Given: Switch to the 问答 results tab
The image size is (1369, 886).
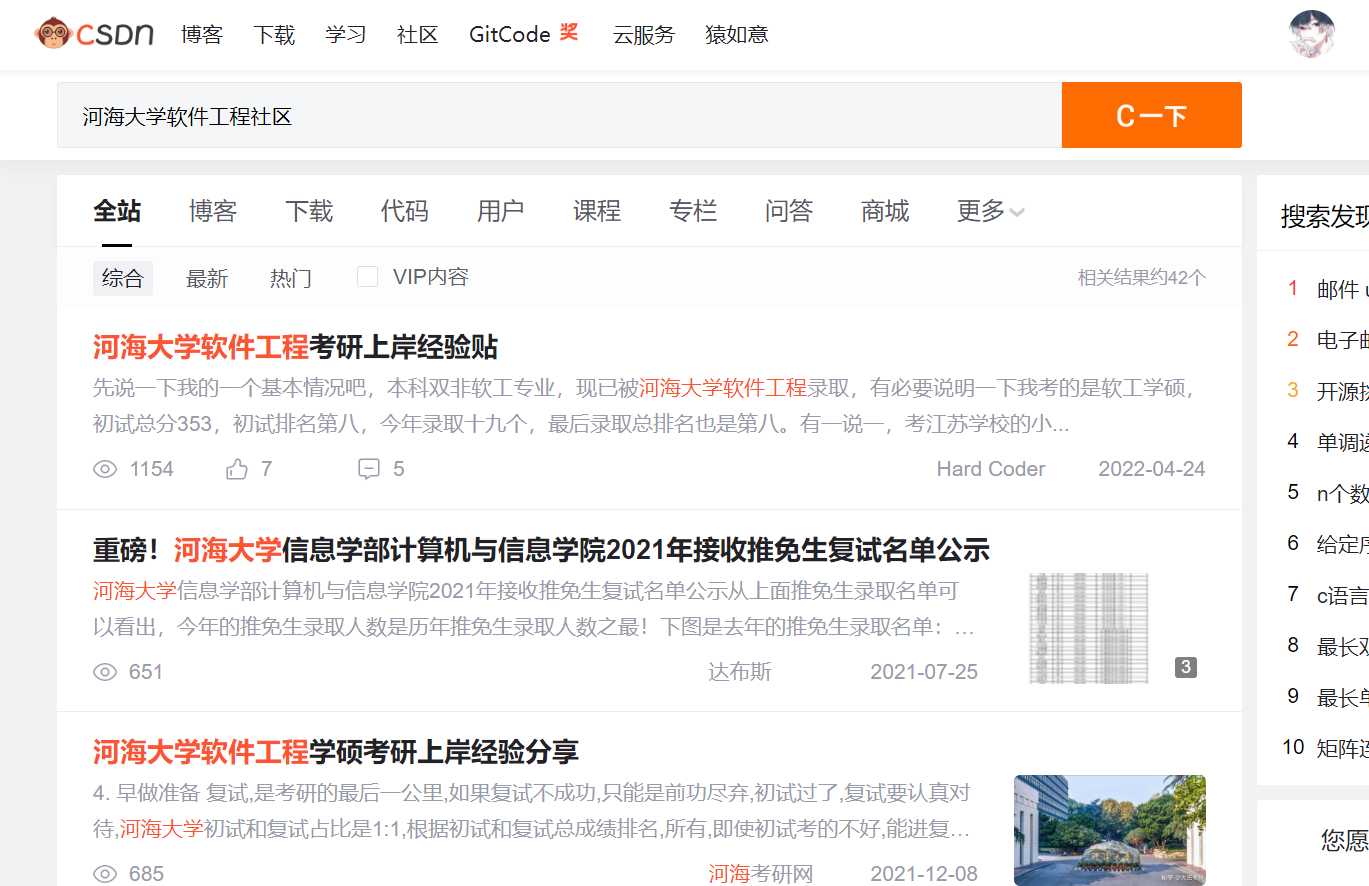Looking at the screenshot, I should [x=789, y=211].
